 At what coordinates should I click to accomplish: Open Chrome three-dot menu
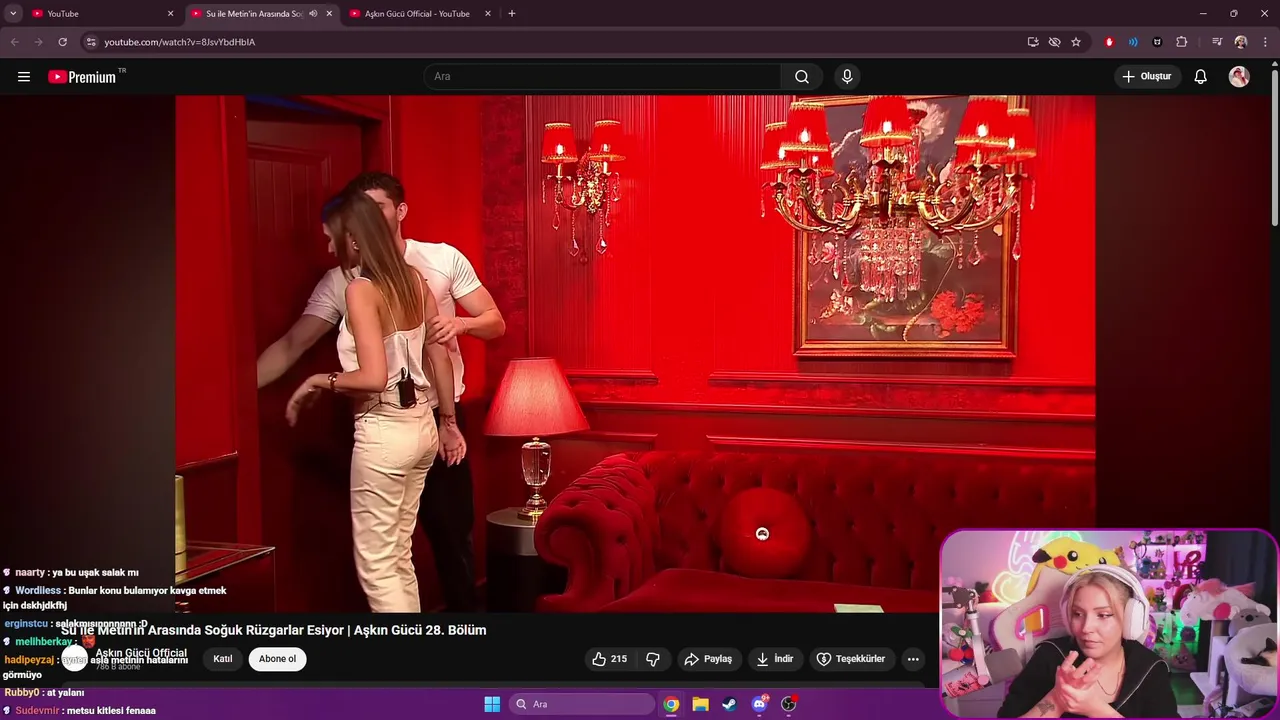click(x=1265, y=42)
